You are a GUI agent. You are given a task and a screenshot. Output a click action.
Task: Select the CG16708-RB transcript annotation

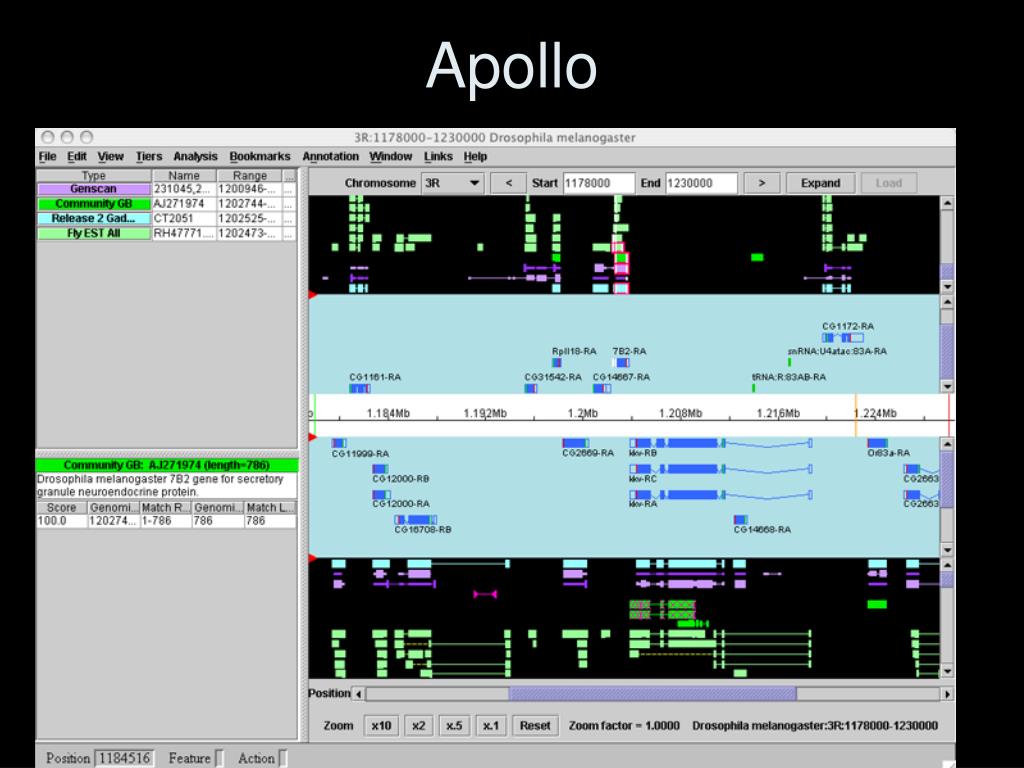[x=416, y=520]
